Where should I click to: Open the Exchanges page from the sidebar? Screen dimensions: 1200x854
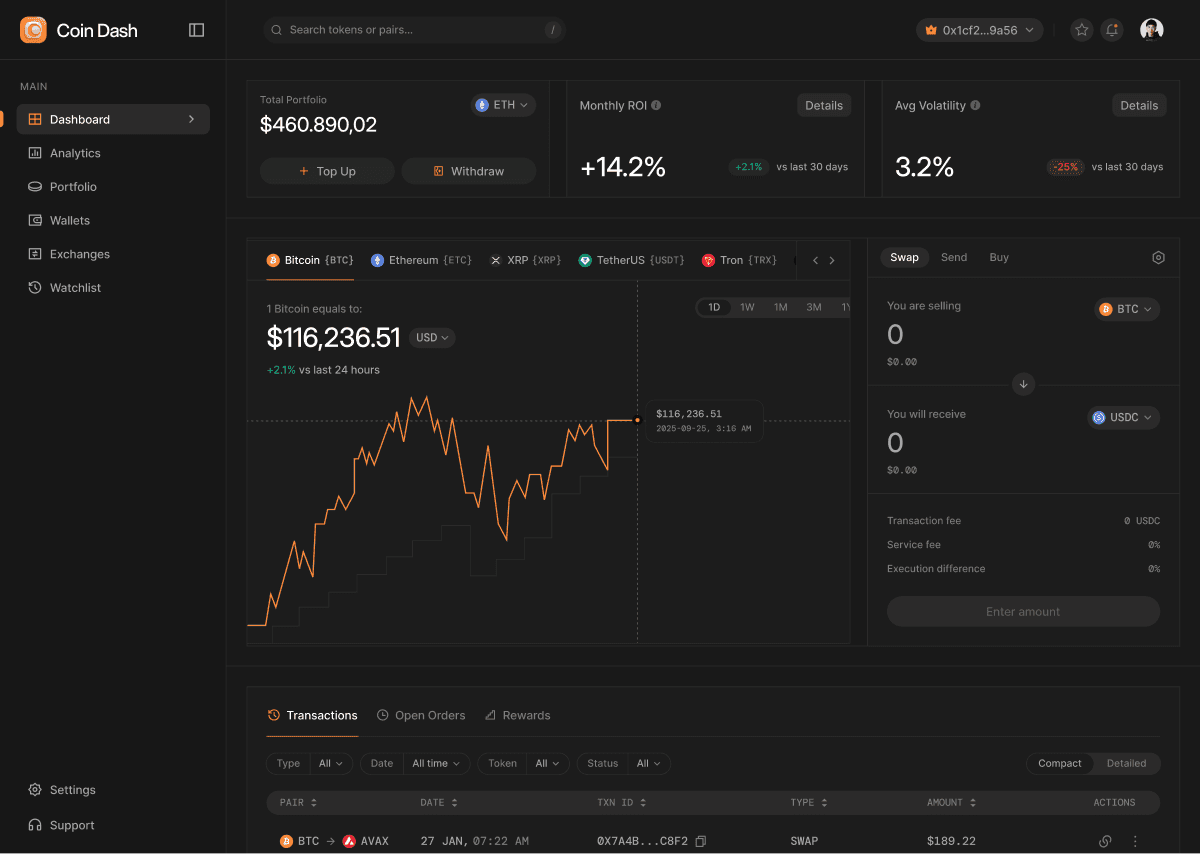point(80,253)
